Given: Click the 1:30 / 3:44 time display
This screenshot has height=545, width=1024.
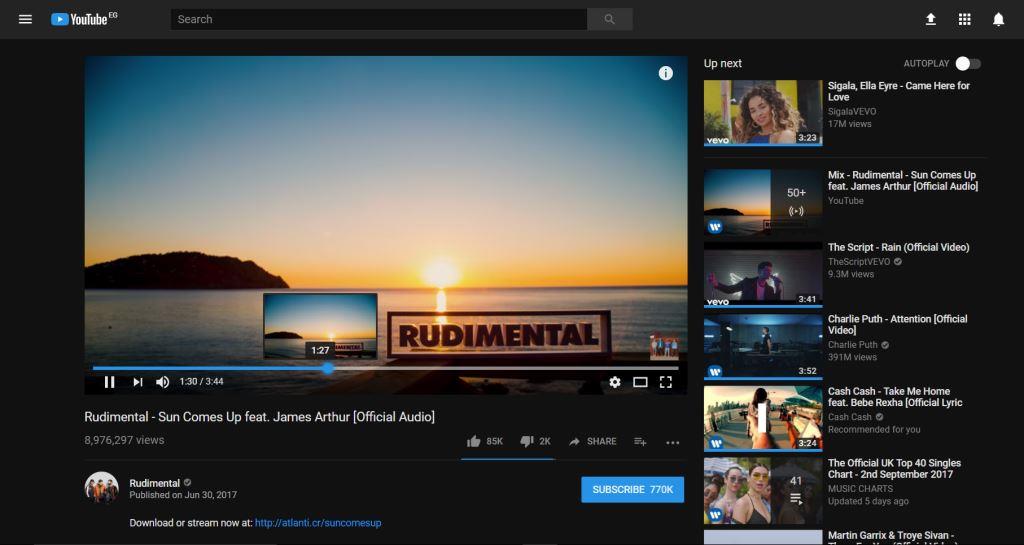Looking at the screenshot, I should [201, 382].
